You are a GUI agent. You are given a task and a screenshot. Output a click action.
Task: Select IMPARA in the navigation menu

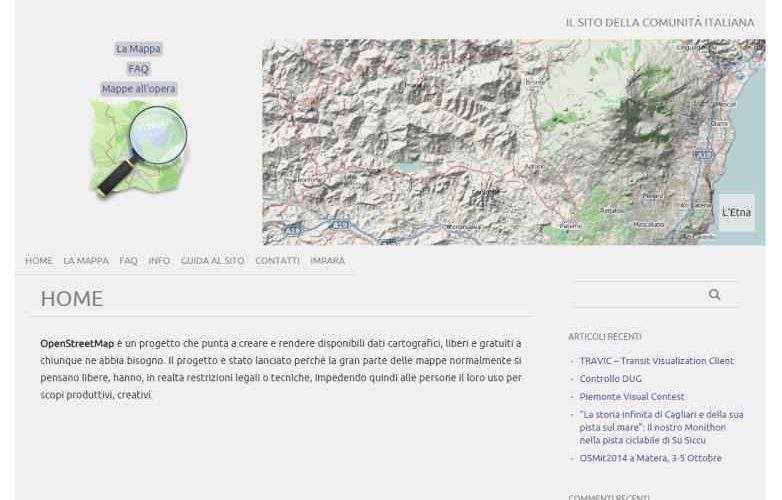(327, 261)
